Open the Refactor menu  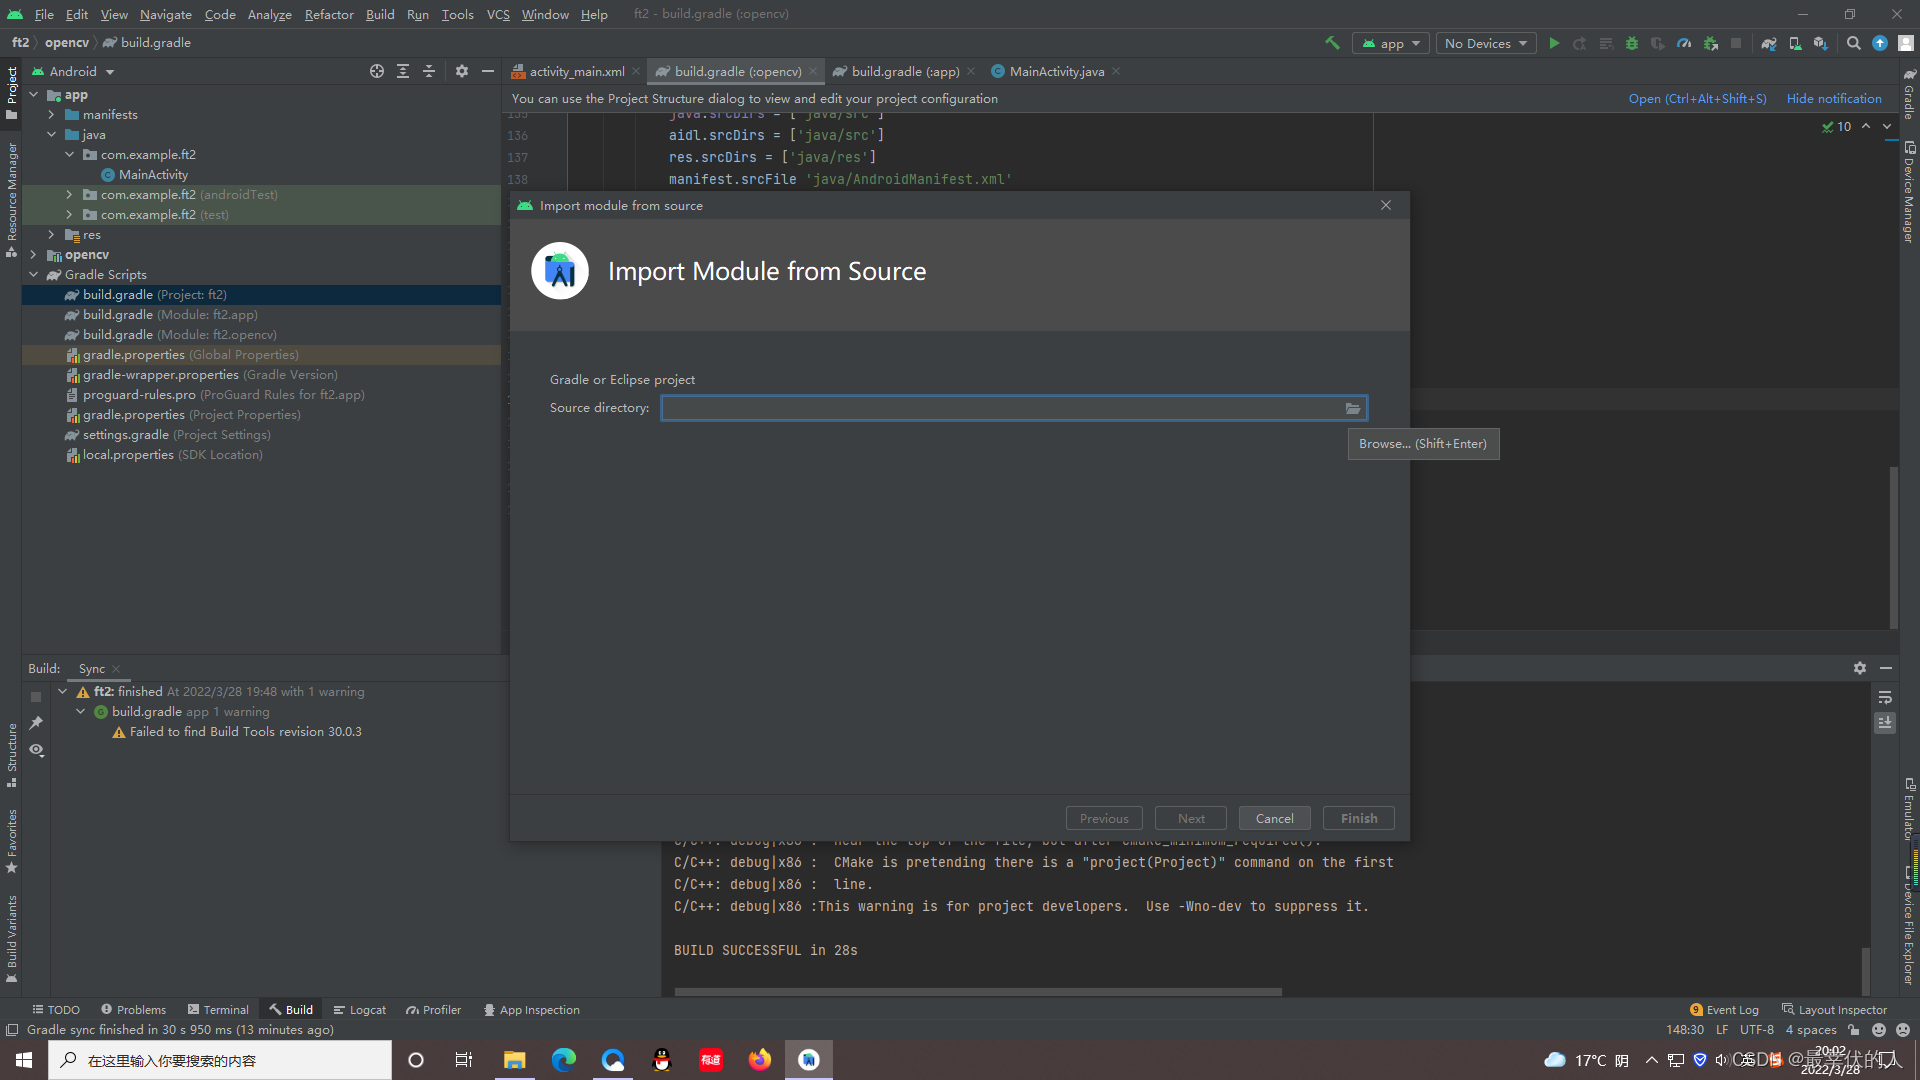(329, 14)
